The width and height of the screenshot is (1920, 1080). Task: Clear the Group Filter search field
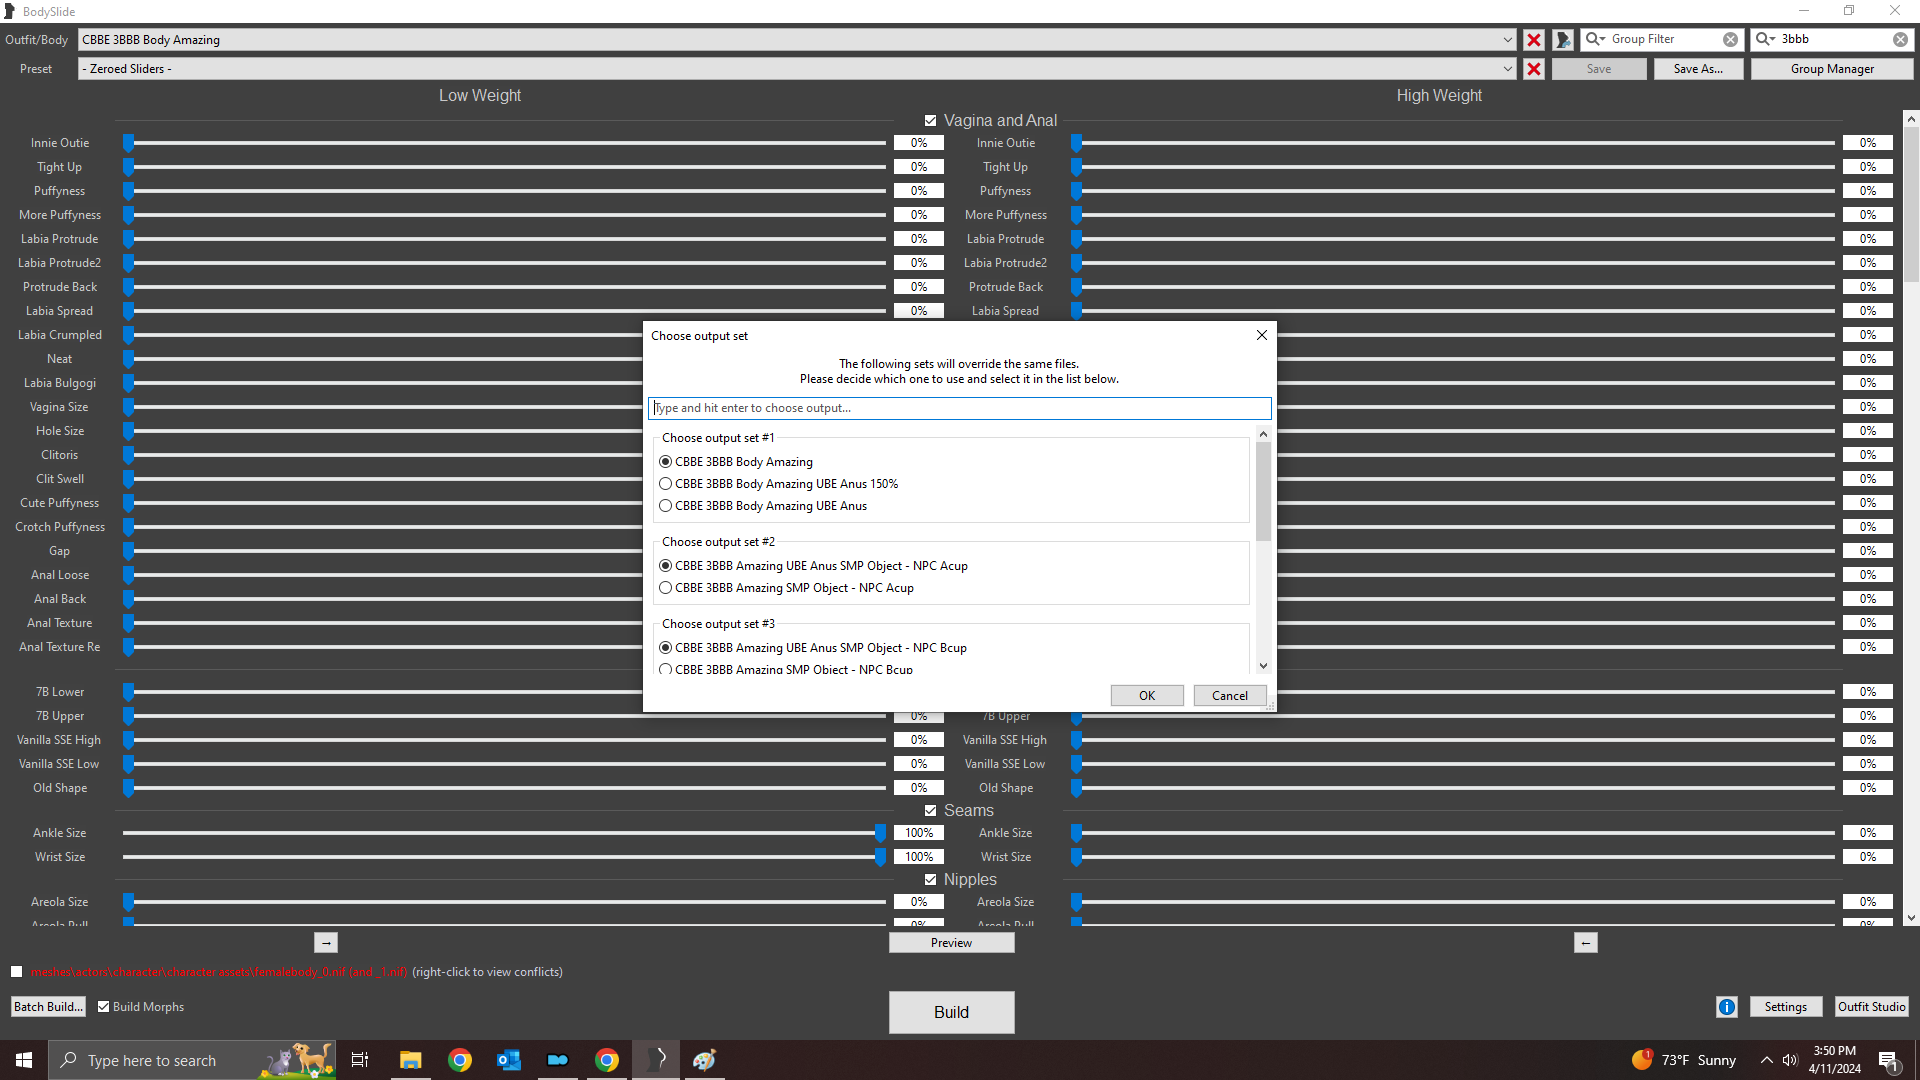(1730, 40)
